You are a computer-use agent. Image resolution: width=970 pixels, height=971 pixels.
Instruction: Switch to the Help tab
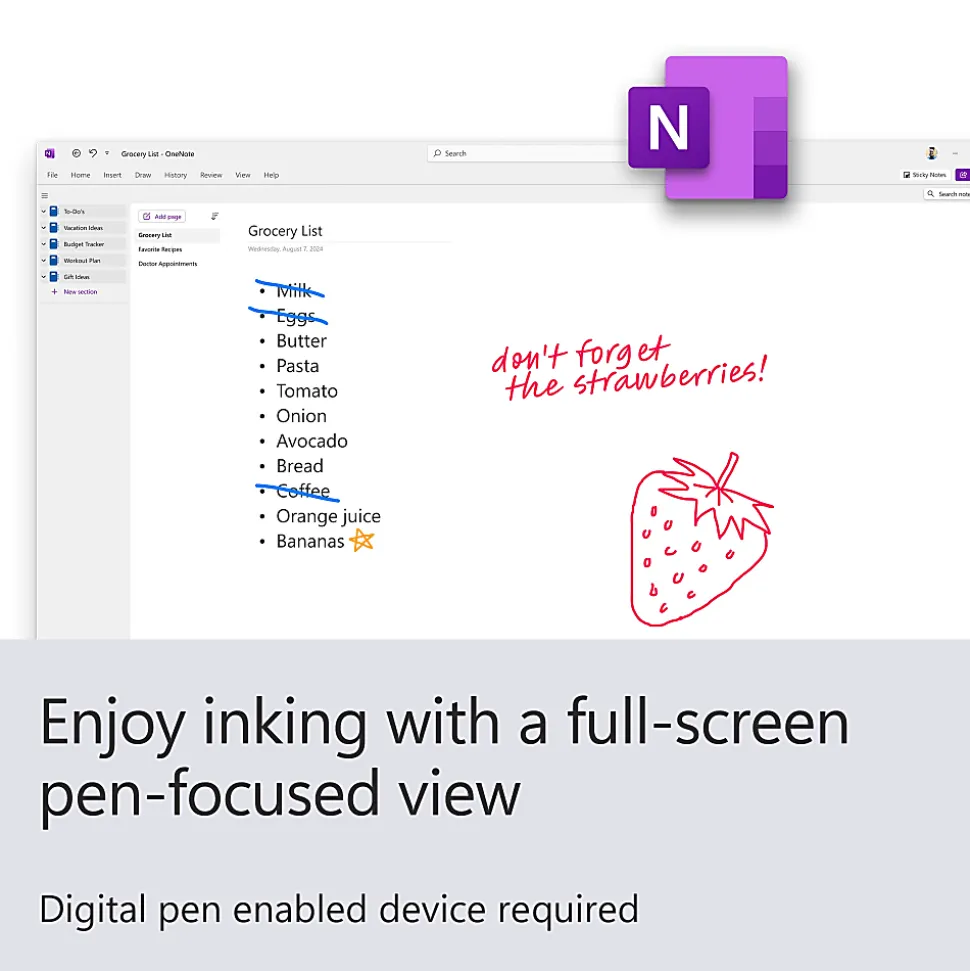(x=271, y=175)
